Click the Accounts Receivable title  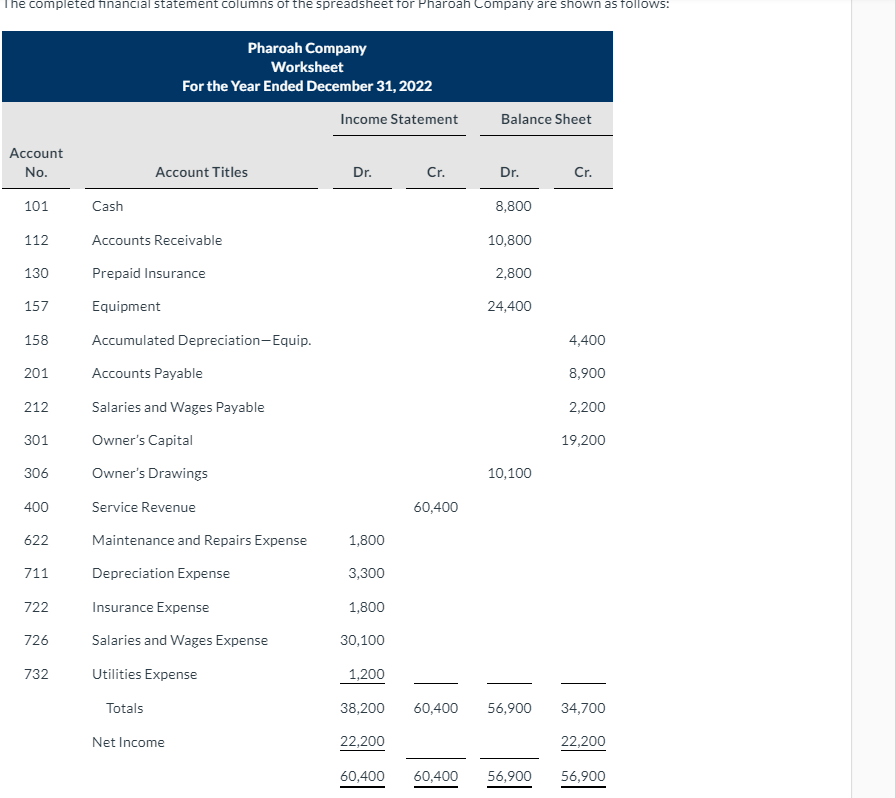coord(156,239)
